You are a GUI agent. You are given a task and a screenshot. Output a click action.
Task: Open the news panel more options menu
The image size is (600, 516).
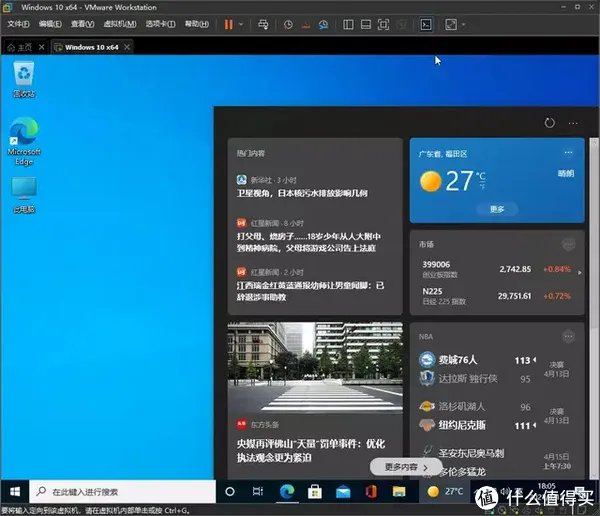[x=573, y=123]
